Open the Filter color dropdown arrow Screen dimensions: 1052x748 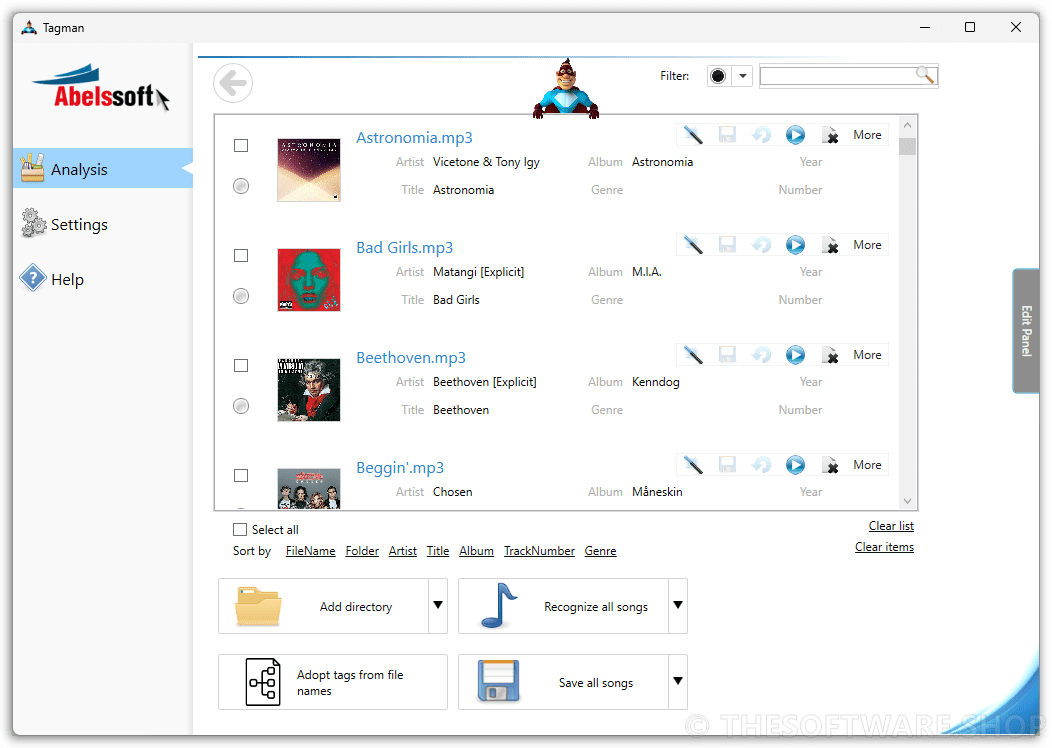(742, 76)
